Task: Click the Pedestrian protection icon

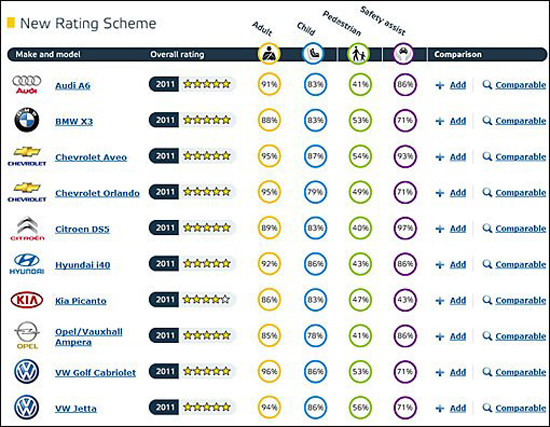Action: tap(358, 54)
